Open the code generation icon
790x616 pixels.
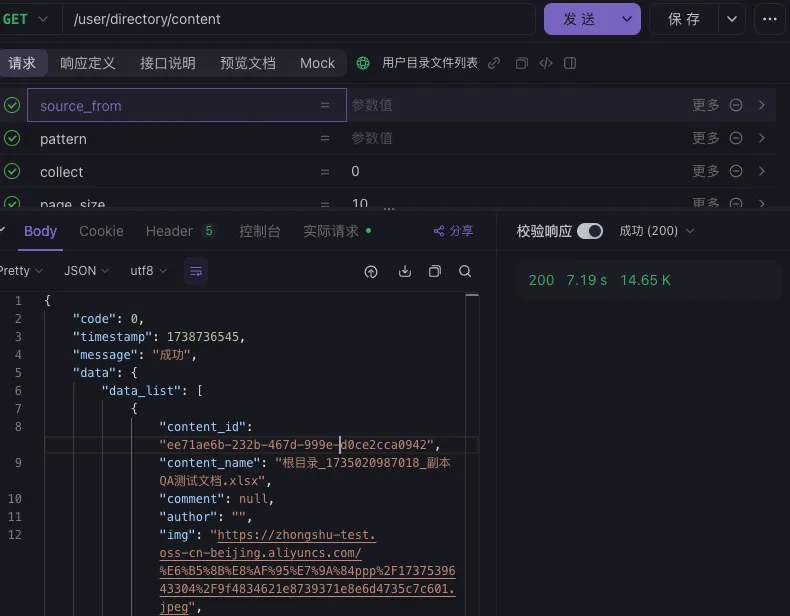(546, 63)
